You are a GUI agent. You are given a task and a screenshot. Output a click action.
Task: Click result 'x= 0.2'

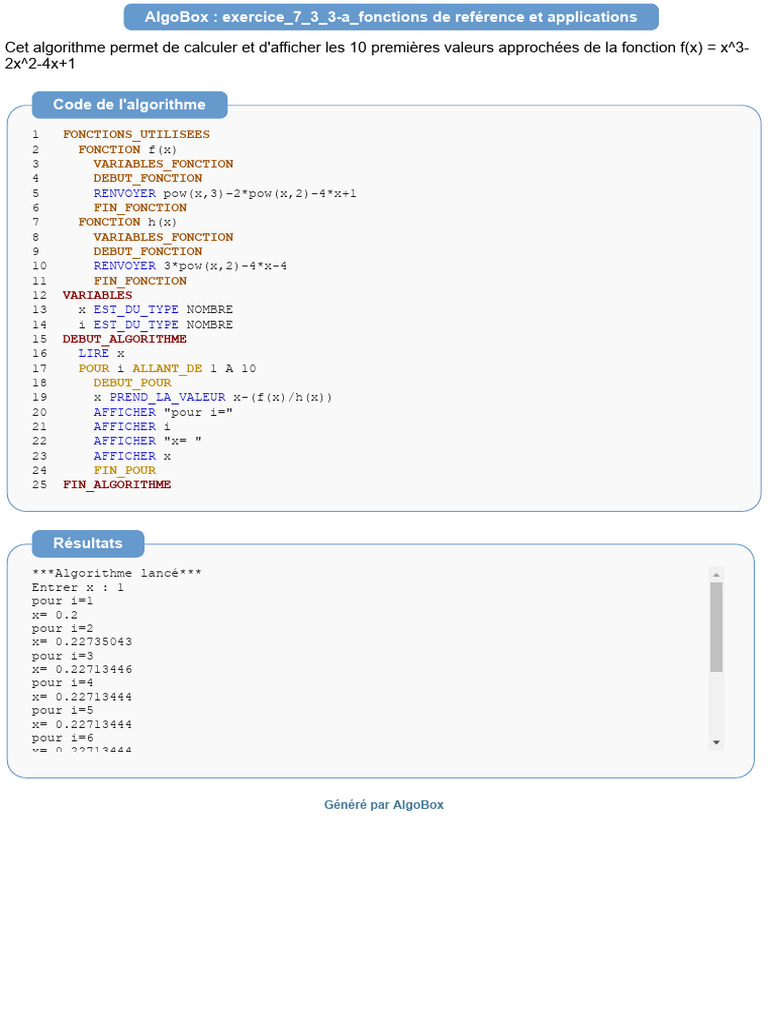pyautogui.click(x=55, y=615)
